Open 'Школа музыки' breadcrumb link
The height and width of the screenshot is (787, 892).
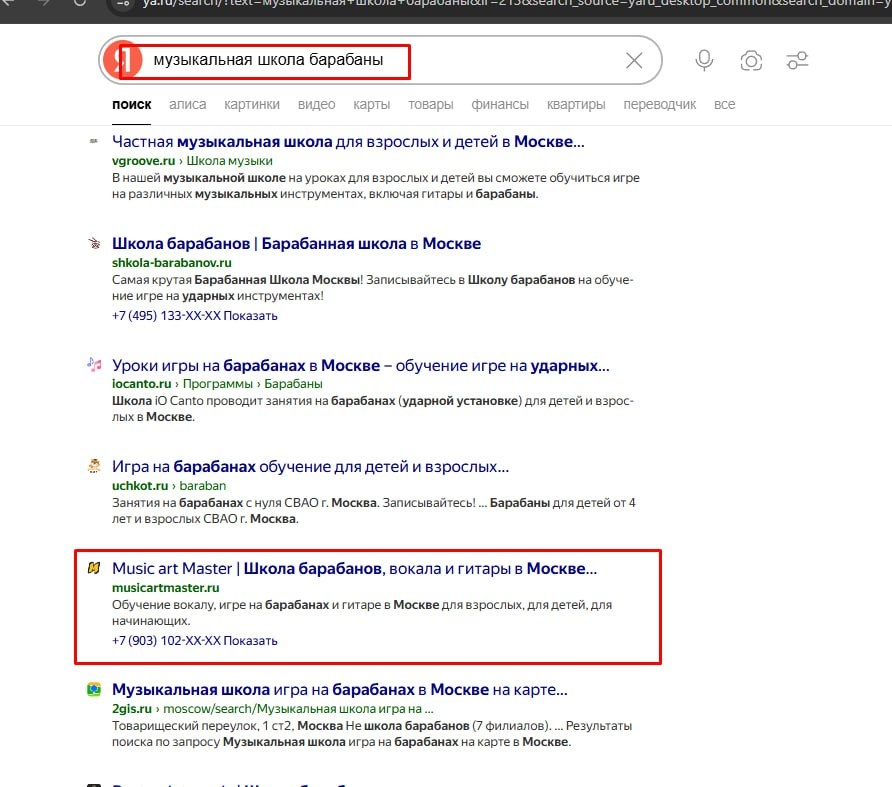229,161
